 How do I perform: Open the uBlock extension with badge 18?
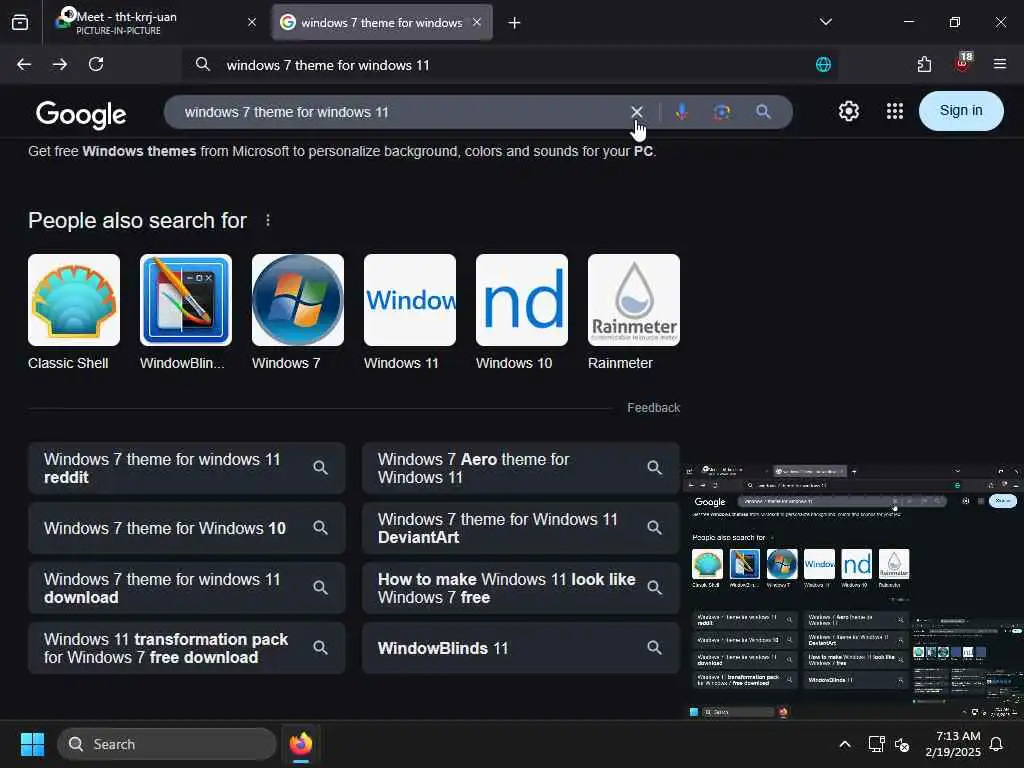coord(963,63)
